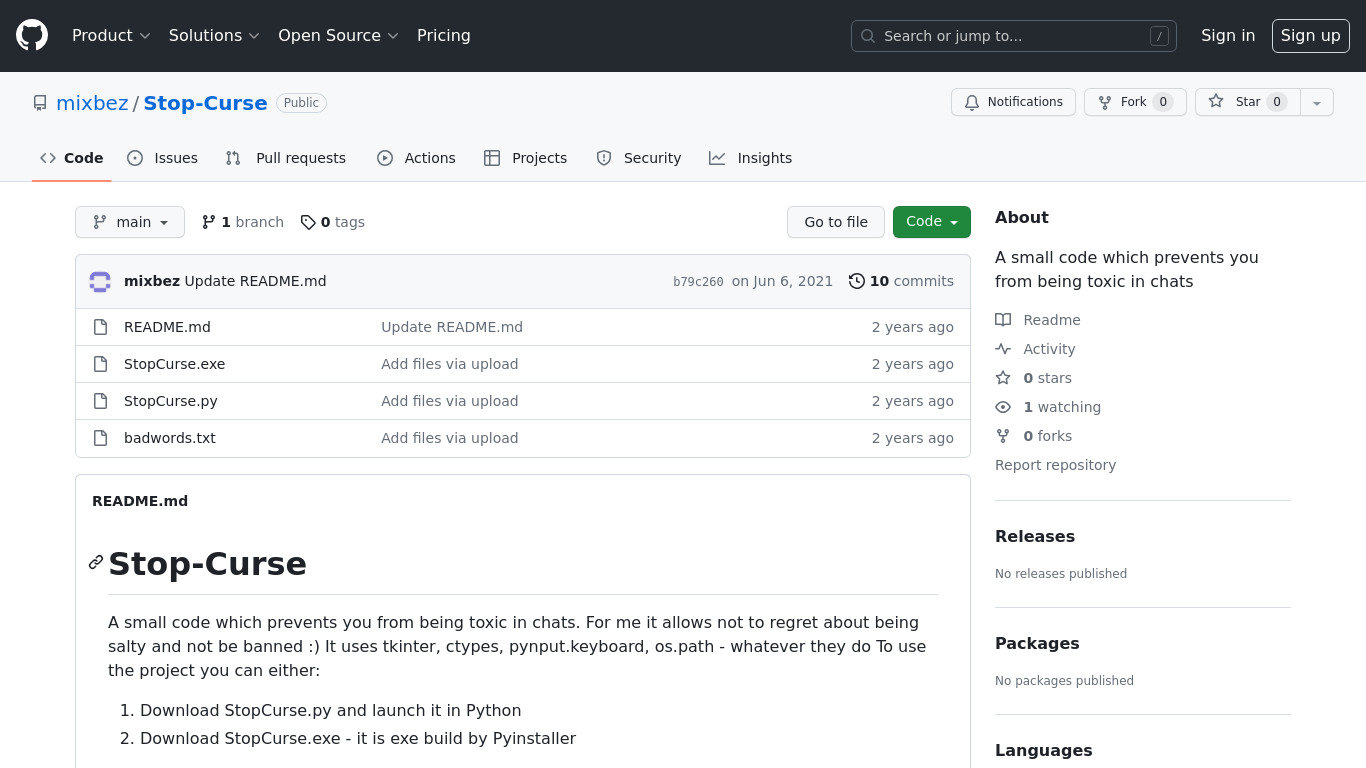Viewport: 1366px width, 768px height.
Task: Switch to the Pull requests tab
Action: pyautogui.click(x=286, y=158)
